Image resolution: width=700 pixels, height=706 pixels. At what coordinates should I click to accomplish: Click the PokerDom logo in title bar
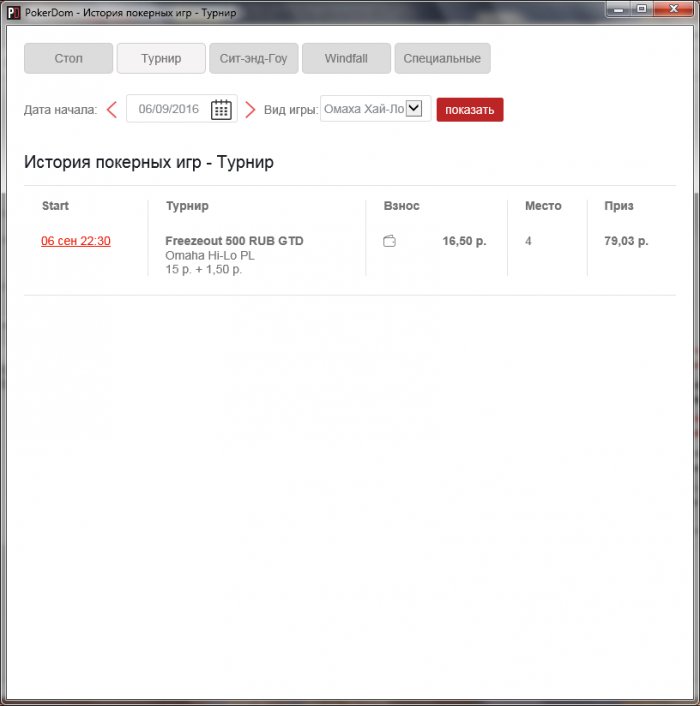14,13
